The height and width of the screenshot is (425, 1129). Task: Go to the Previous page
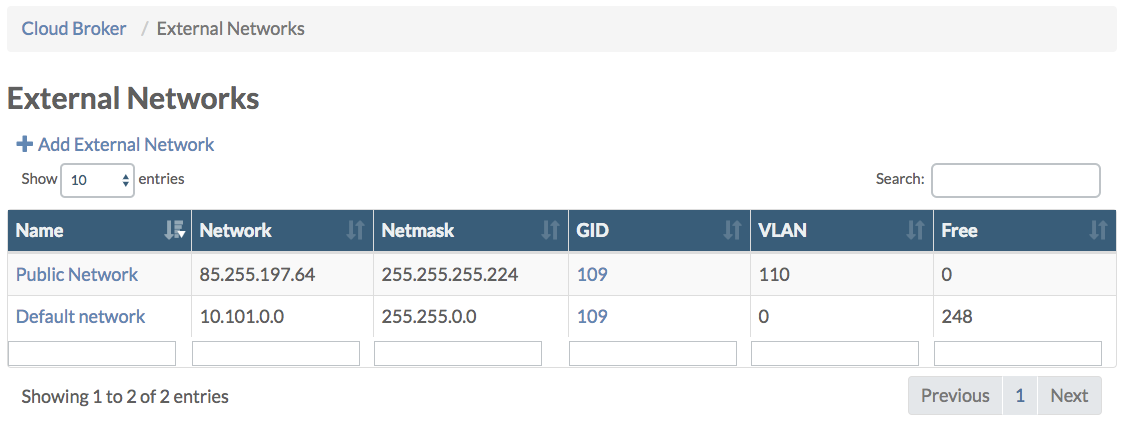[955, 395]
